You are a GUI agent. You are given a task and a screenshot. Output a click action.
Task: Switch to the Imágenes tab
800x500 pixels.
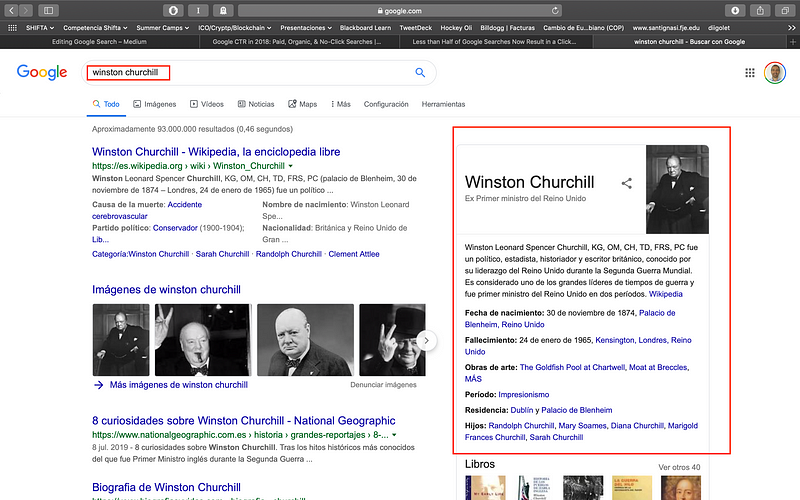tap(155, 104)
